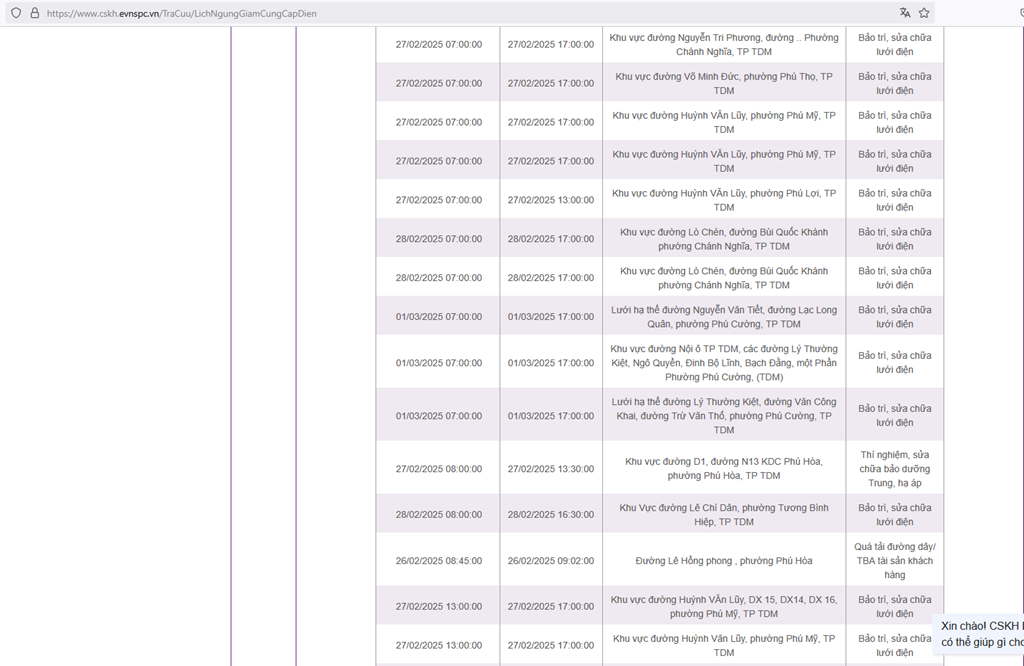Select the Khu vực đường D1, N13 KDC cell
Viewport: 1024px width, 666px height.
[x=724, y=468]
